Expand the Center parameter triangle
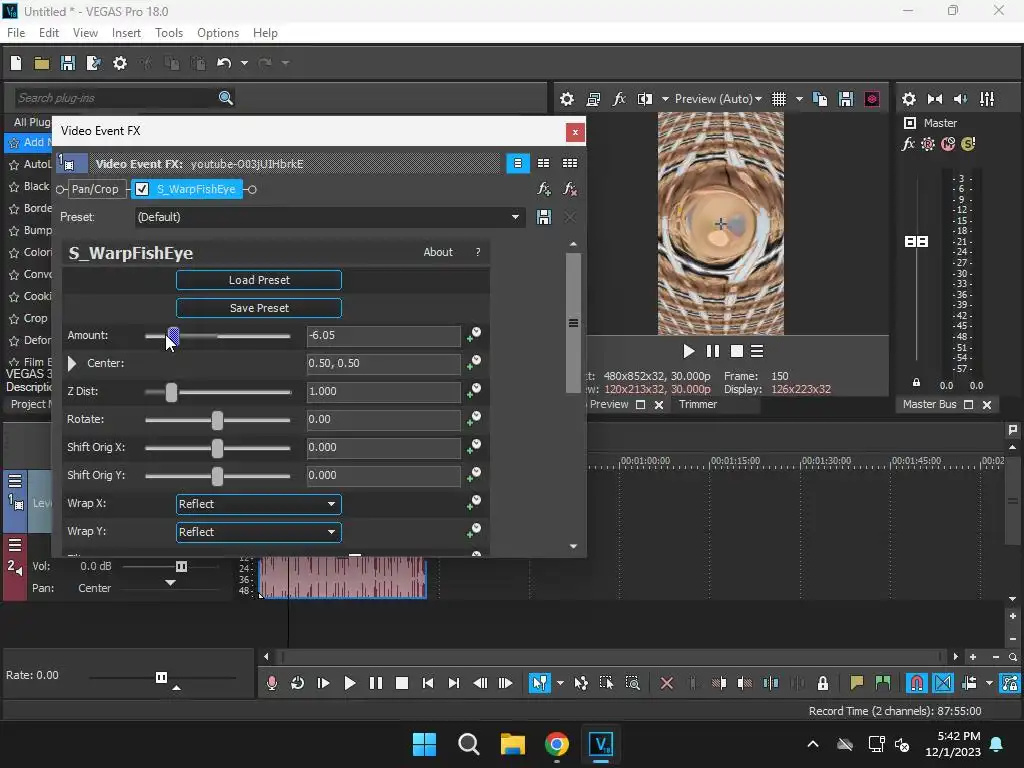This screenshot has height=768, width=1024. [72, 363]
